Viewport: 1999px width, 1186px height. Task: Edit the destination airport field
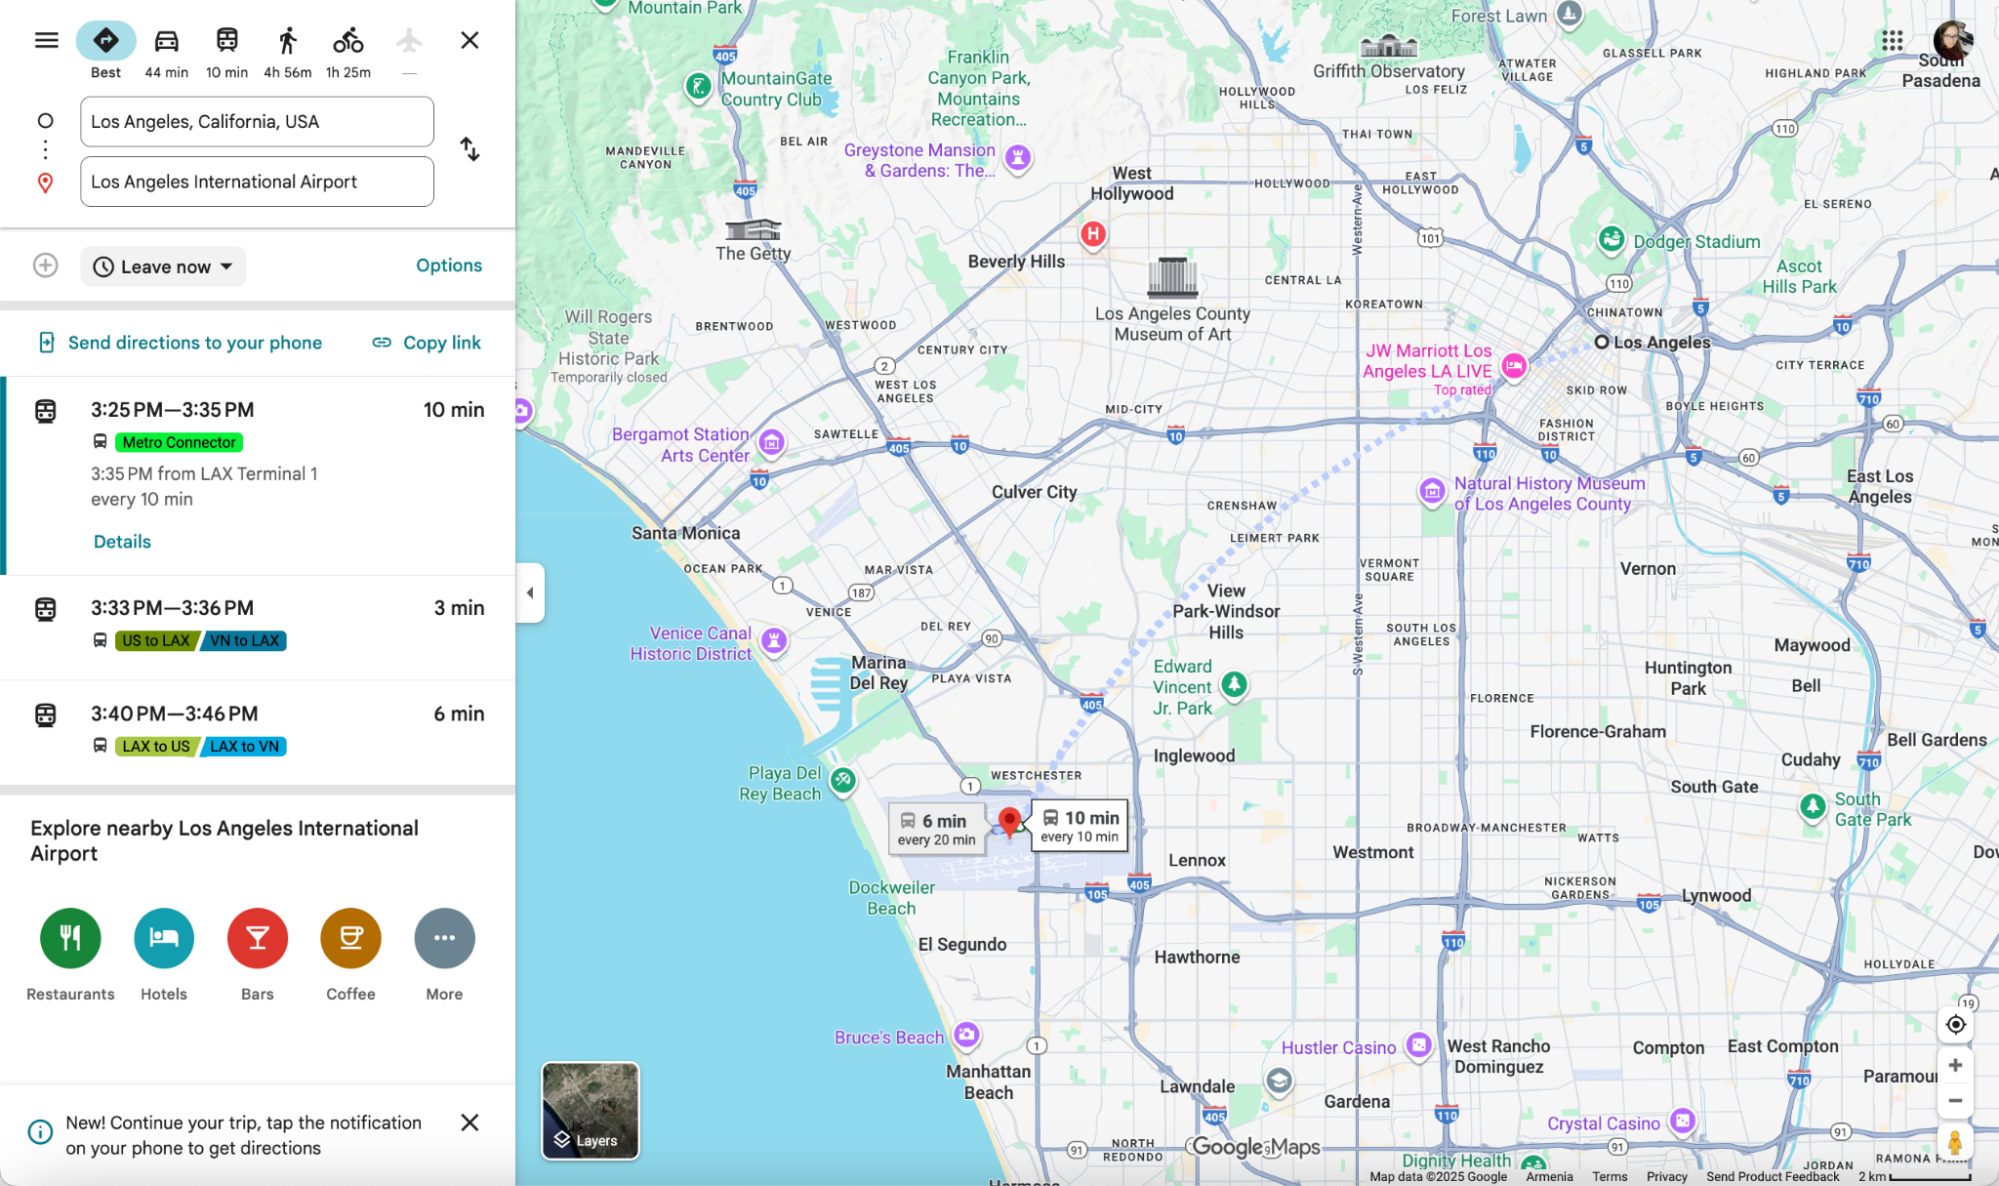click(257, 181)
